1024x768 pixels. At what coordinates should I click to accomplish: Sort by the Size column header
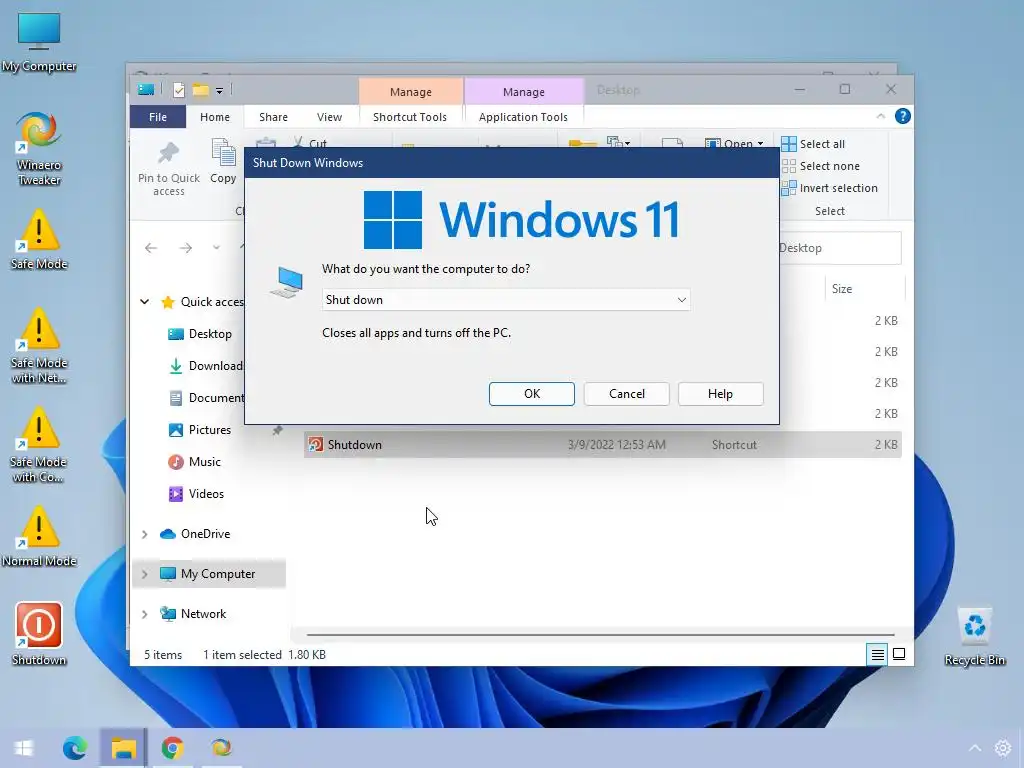pos(841,289)
